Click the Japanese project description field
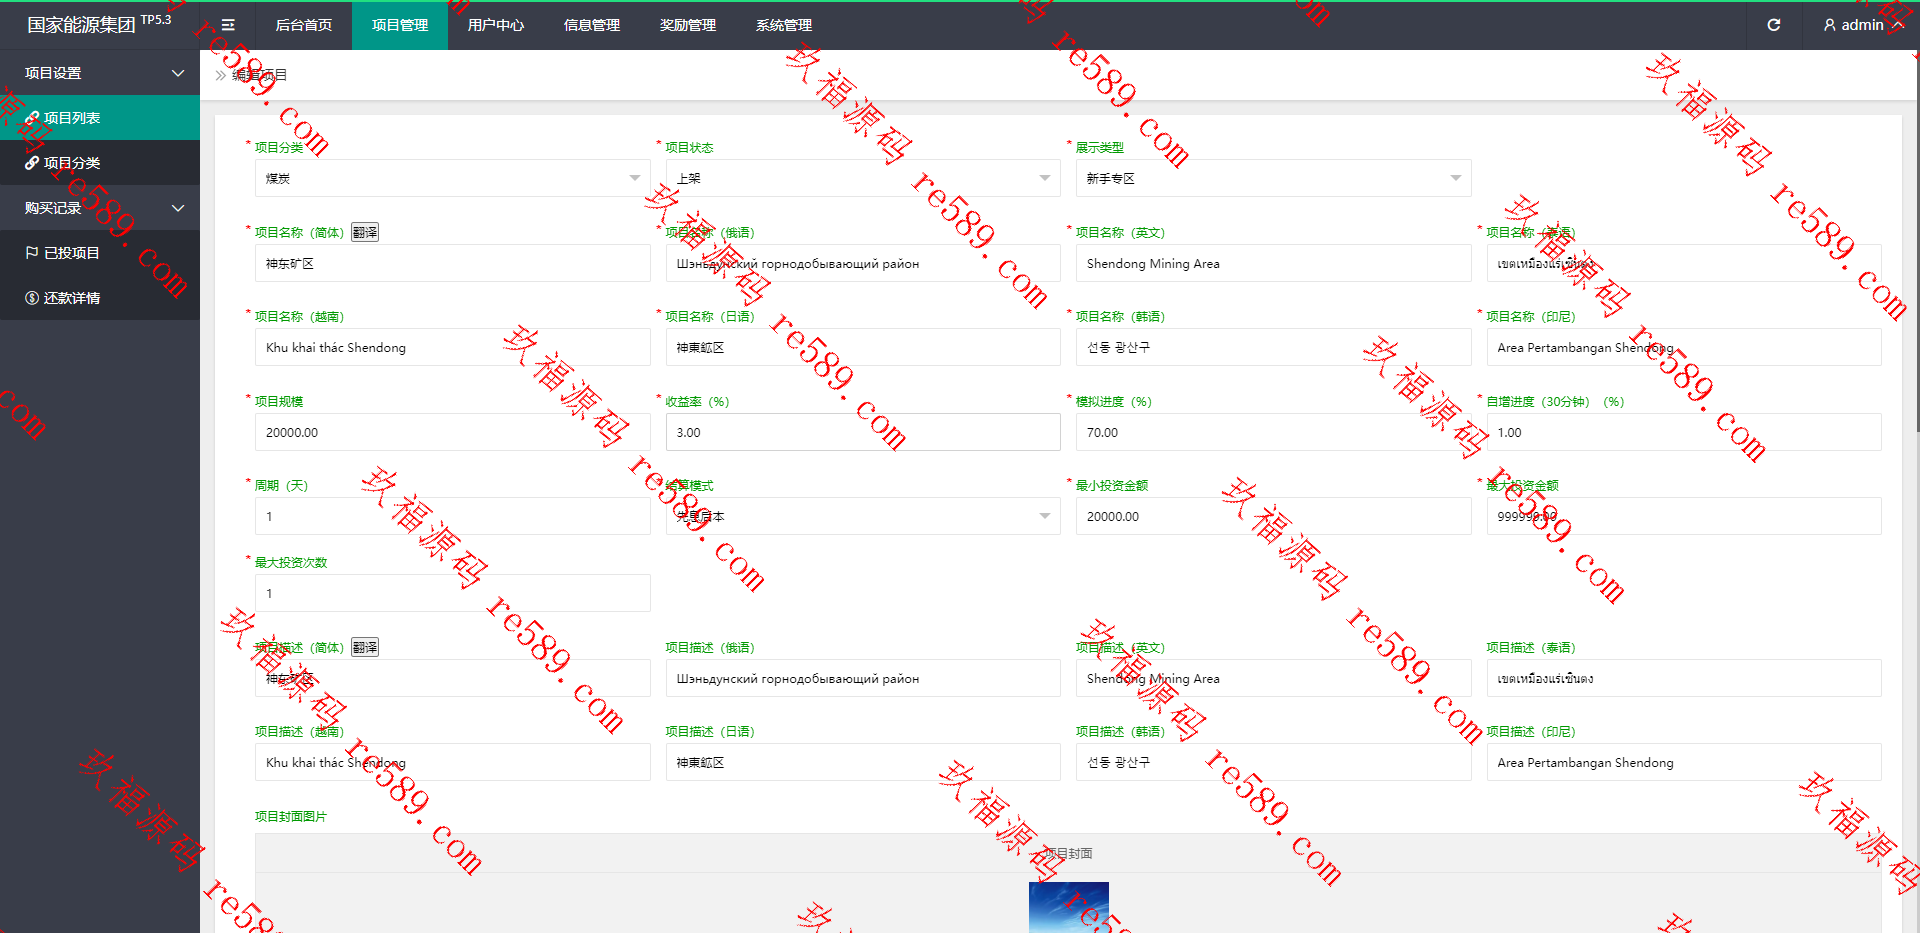Viewport: 1920px width, 933px height. point(863,762)
